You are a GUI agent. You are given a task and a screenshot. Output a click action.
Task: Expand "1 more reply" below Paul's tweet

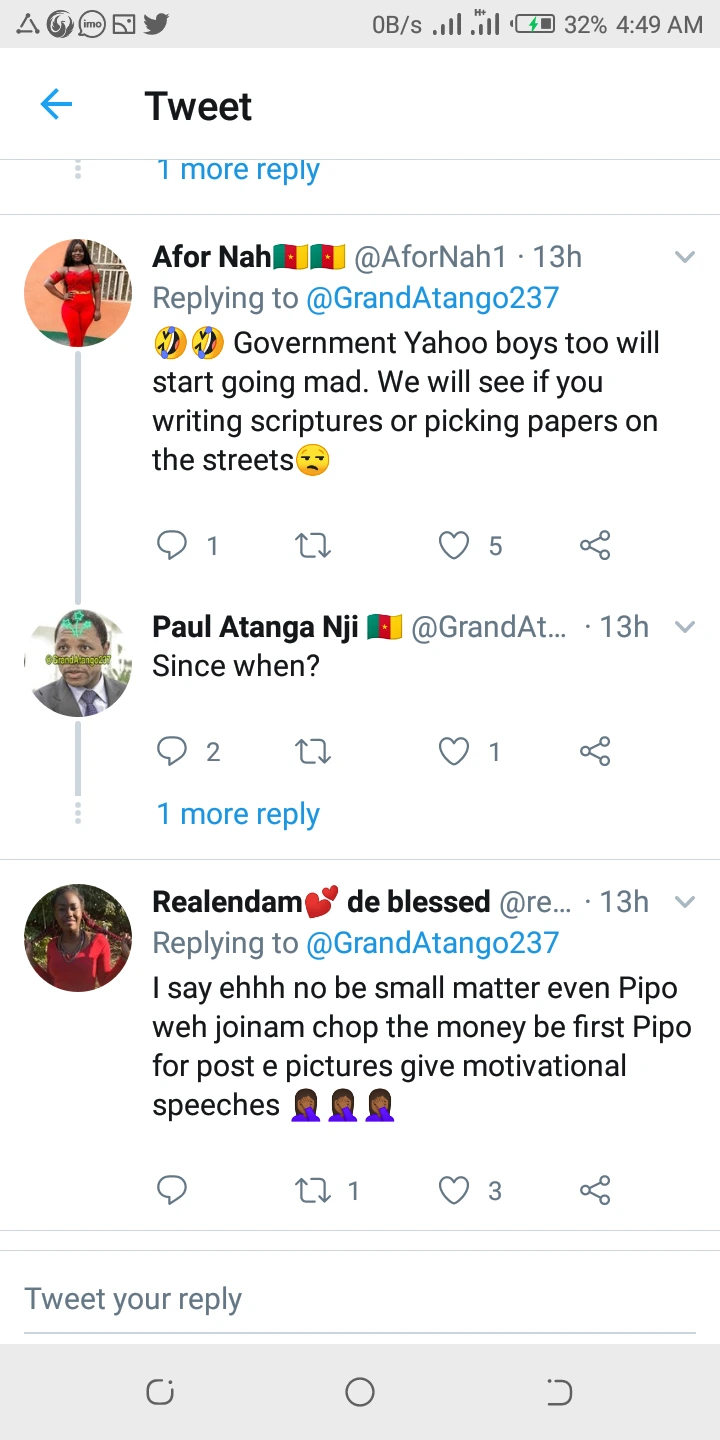click(x=238, y=814)
